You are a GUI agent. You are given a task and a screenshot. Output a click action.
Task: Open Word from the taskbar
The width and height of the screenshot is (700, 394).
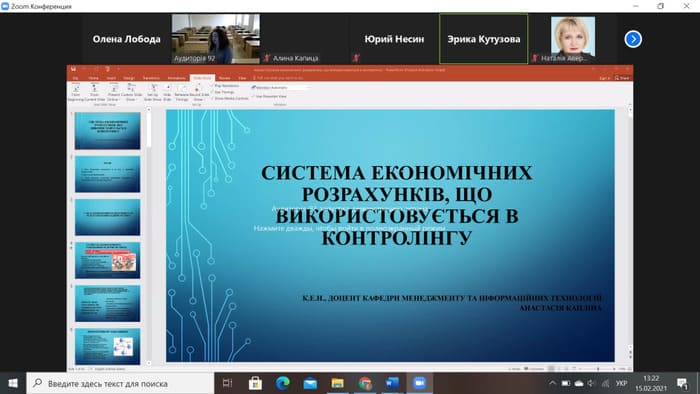[x=392, y=383]
